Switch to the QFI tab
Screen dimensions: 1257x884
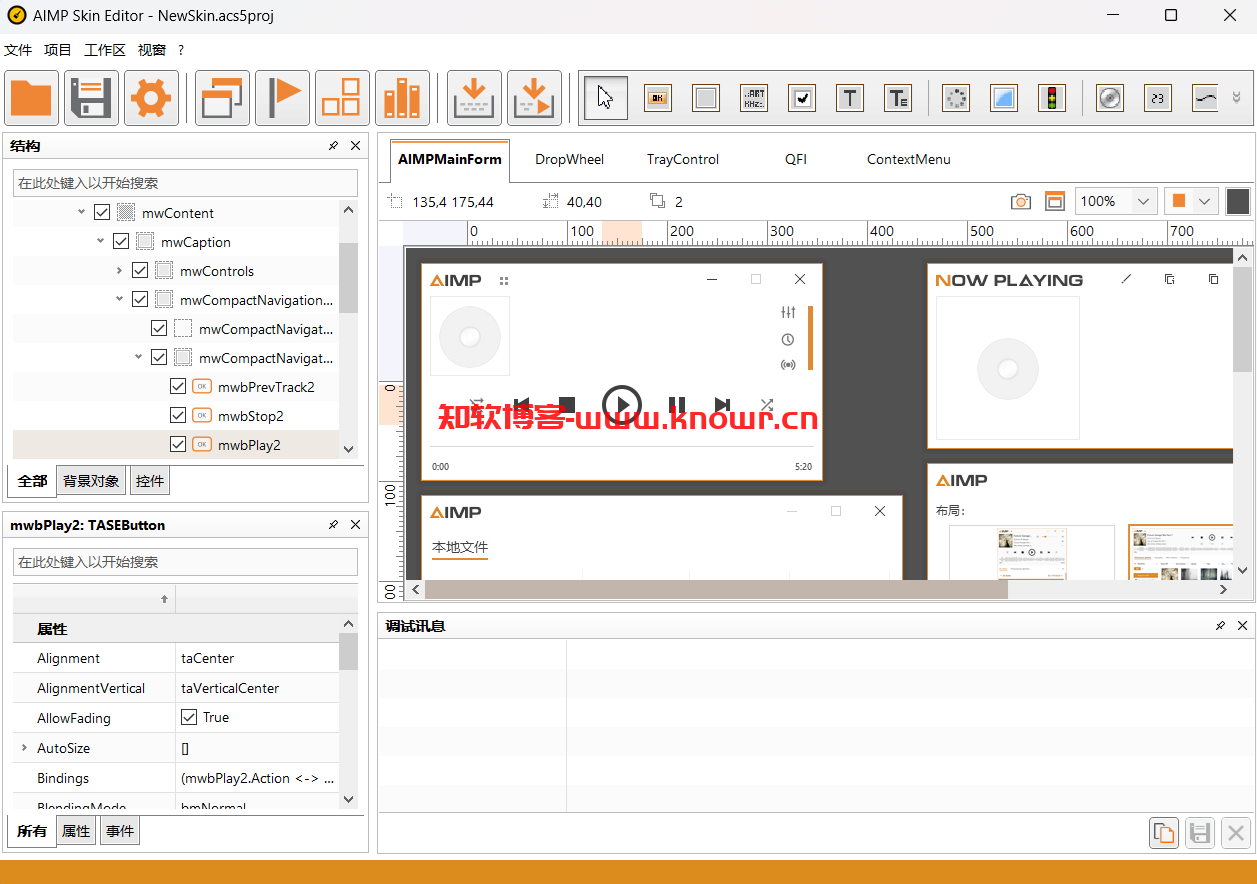[x=796, y=159]
